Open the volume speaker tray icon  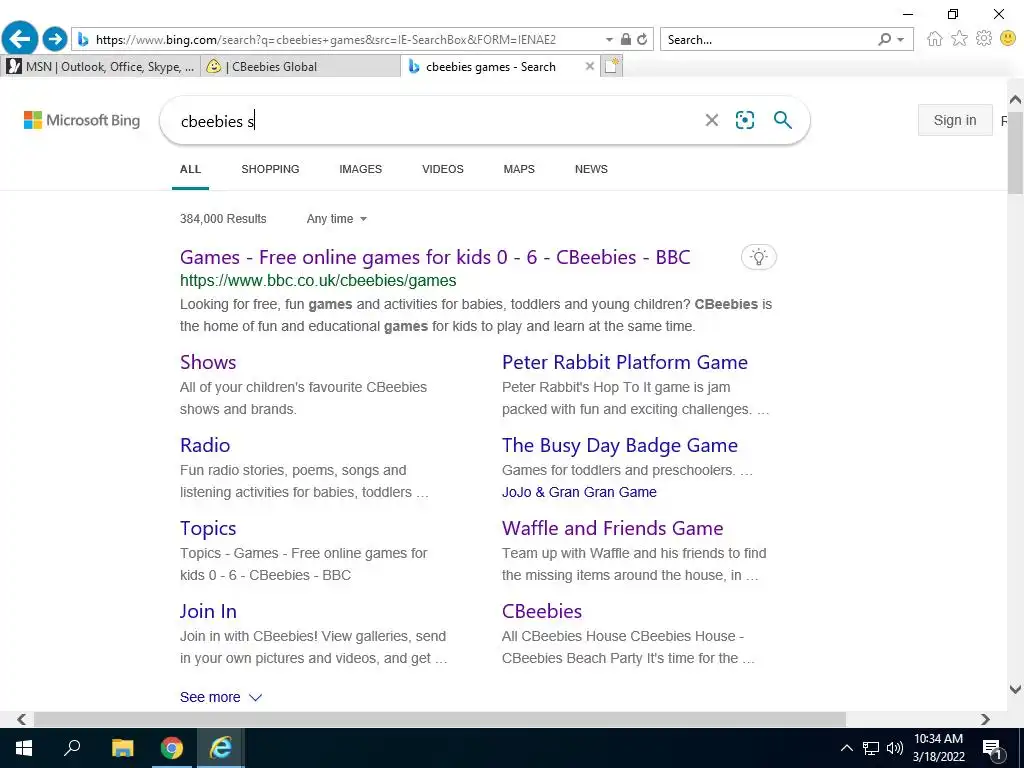click(x=895, y=748)
